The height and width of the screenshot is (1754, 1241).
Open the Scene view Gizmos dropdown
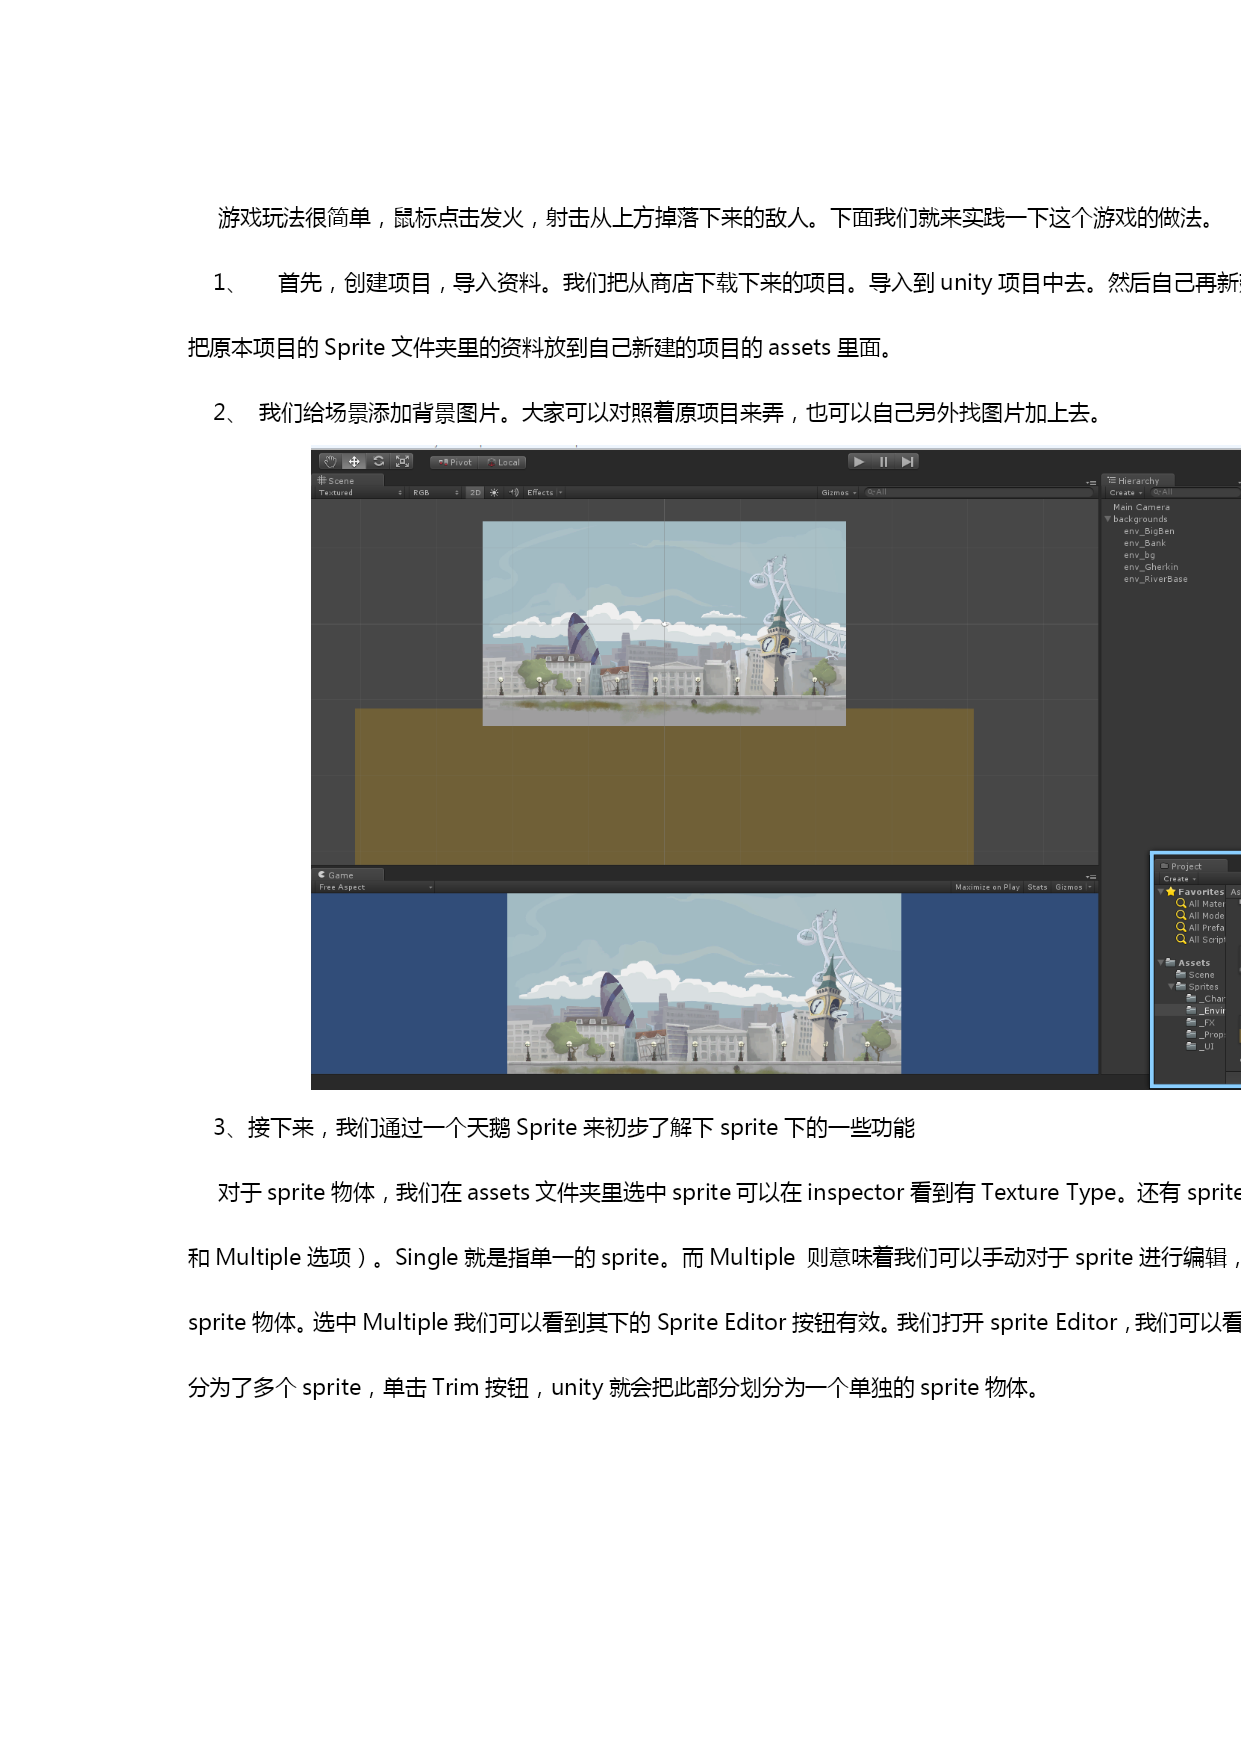tap(838, 493)
